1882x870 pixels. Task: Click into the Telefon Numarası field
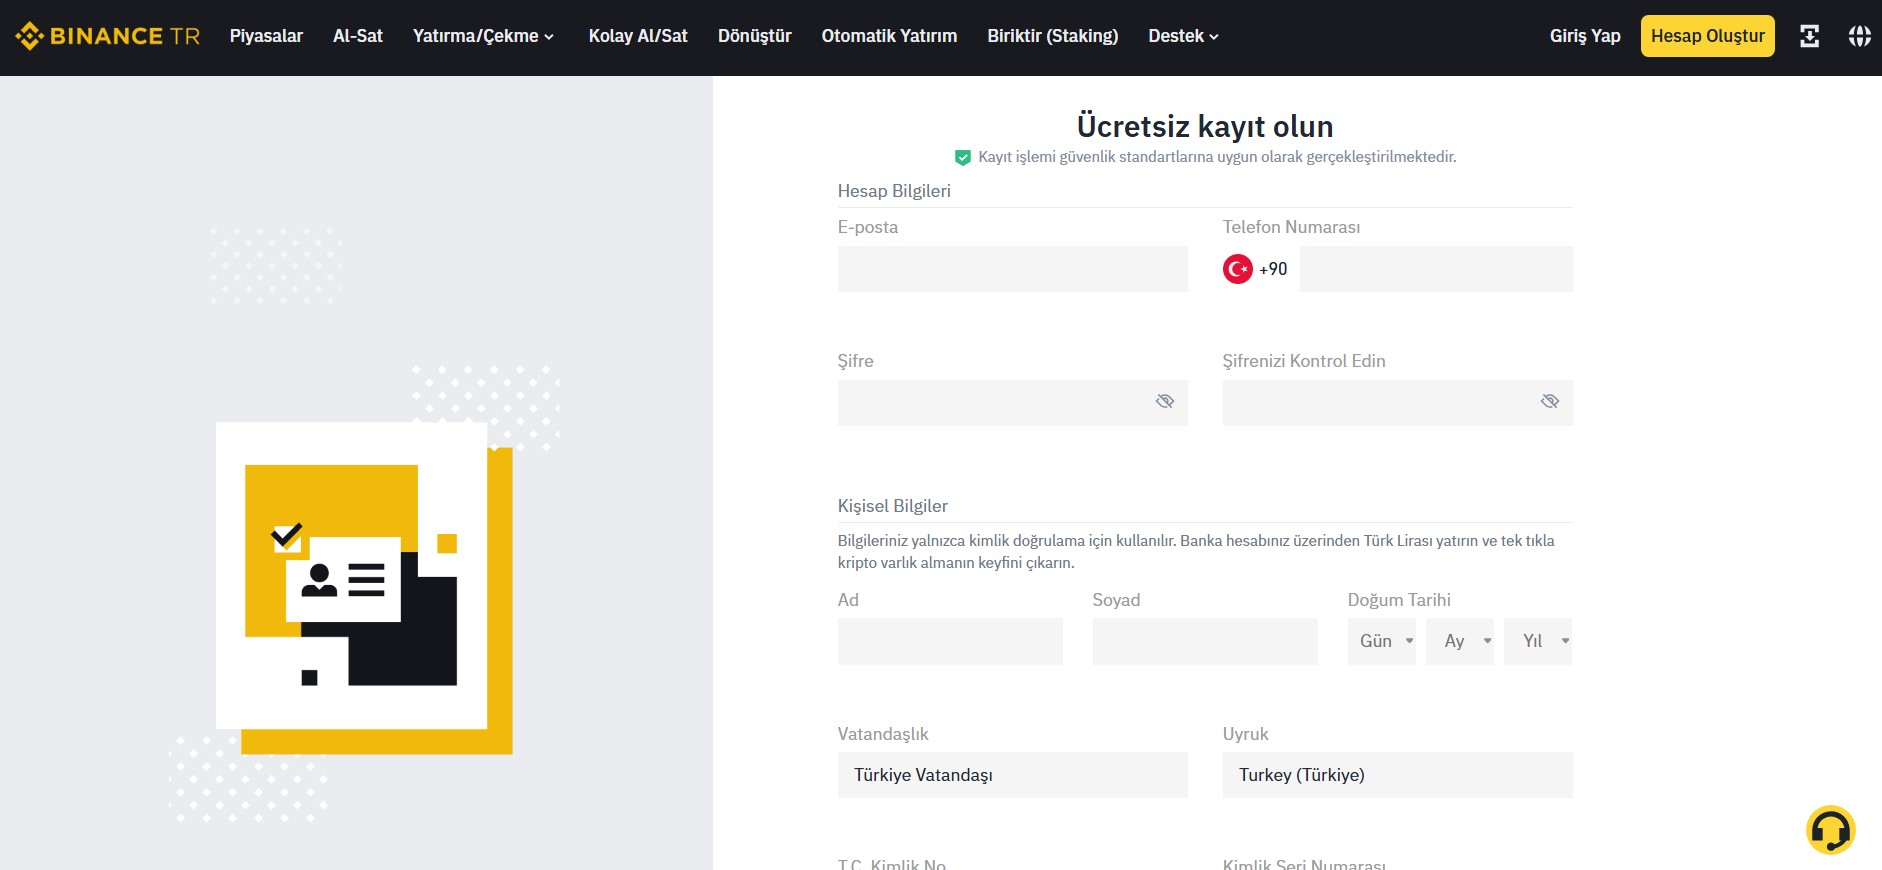pos(1435,269)
